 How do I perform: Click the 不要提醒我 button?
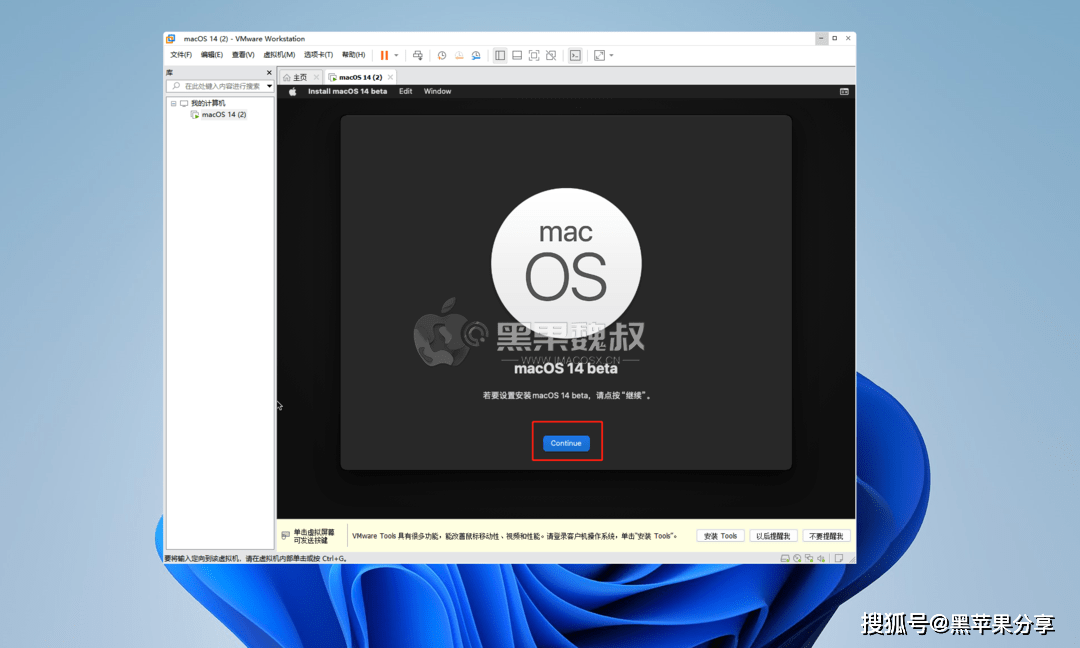tap(827, 536)
